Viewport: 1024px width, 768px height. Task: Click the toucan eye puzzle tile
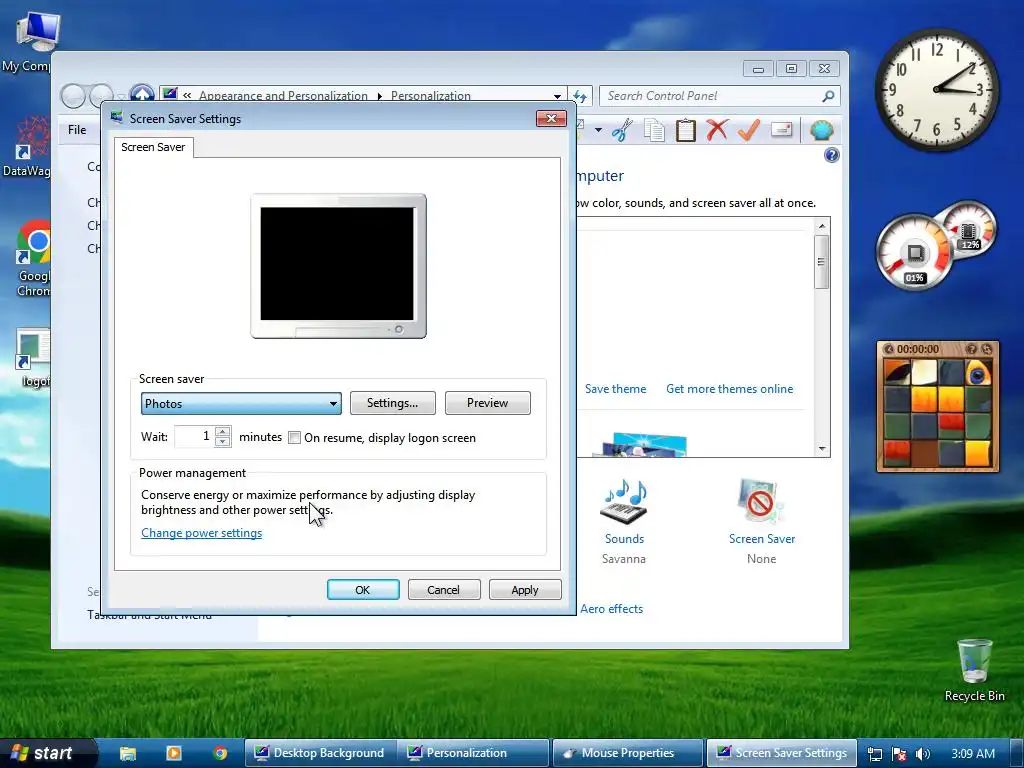pos(978,374)
